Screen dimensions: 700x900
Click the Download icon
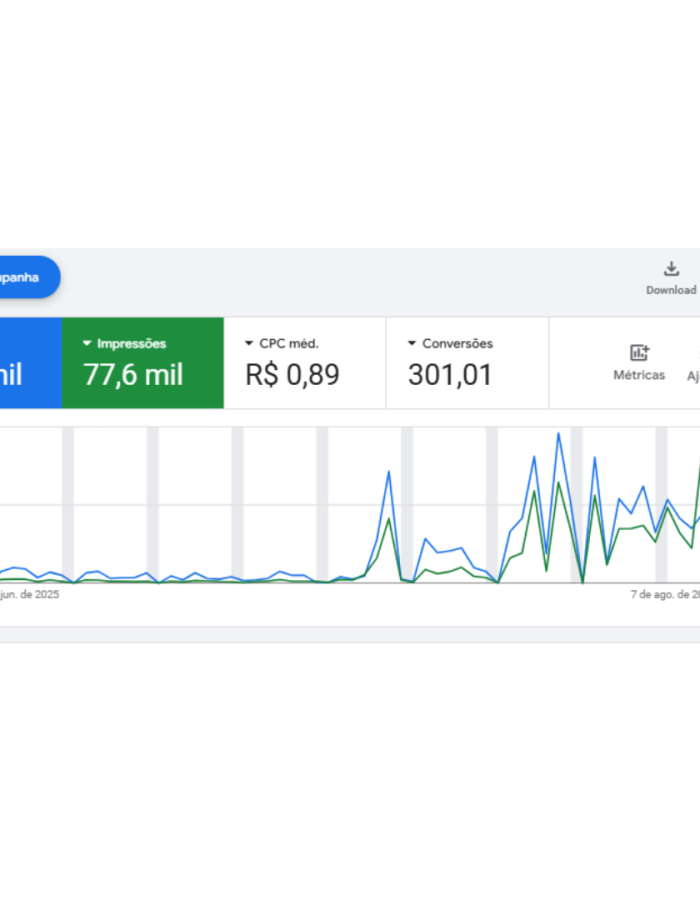pos(671,269)
